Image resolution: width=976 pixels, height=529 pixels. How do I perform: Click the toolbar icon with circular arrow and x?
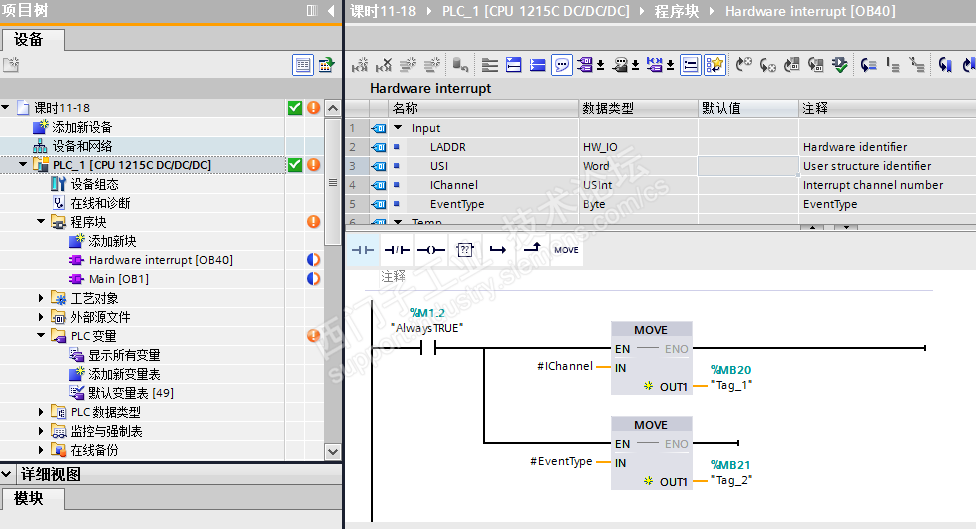(x=743, y=65)
